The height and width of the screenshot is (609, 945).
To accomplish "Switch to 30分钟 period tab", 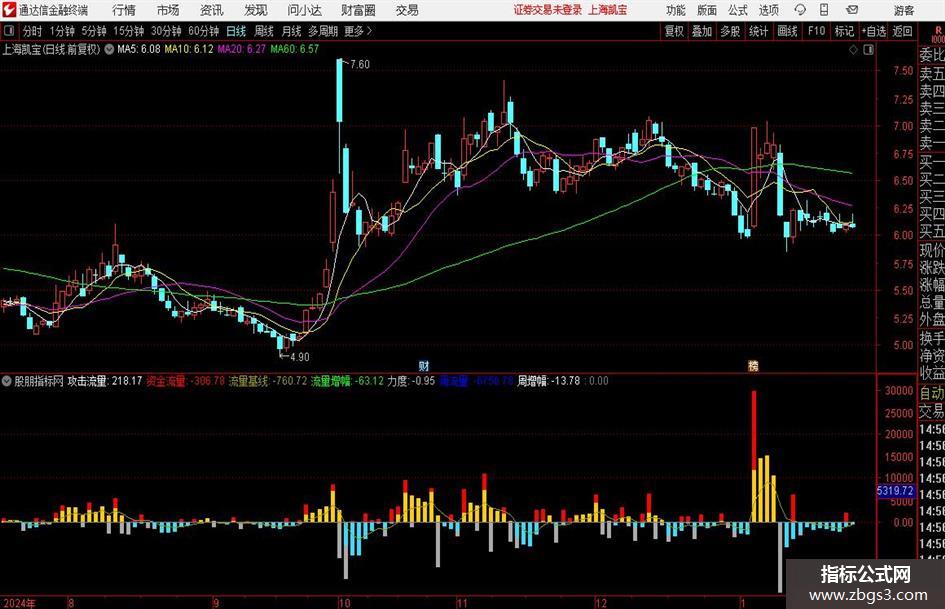I will pyautogui.click(x=166, y=31).
